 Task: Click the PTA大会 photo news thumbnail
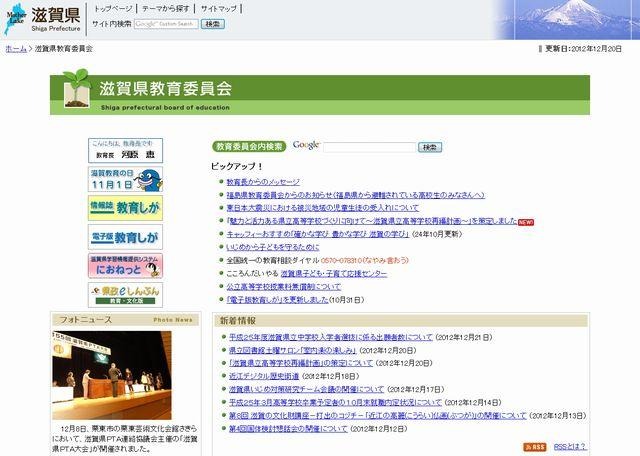pos(112,375)
